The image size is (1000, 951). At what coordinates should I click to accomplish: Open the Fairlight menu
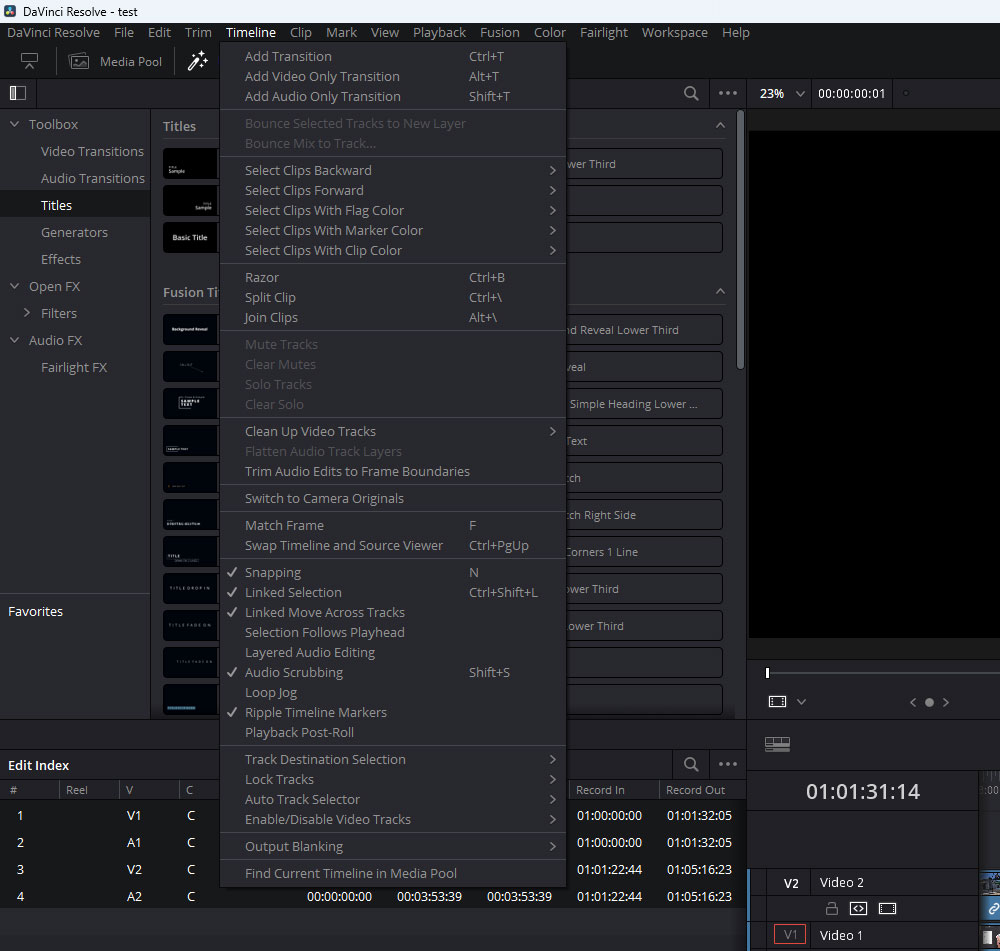[603, 33]
